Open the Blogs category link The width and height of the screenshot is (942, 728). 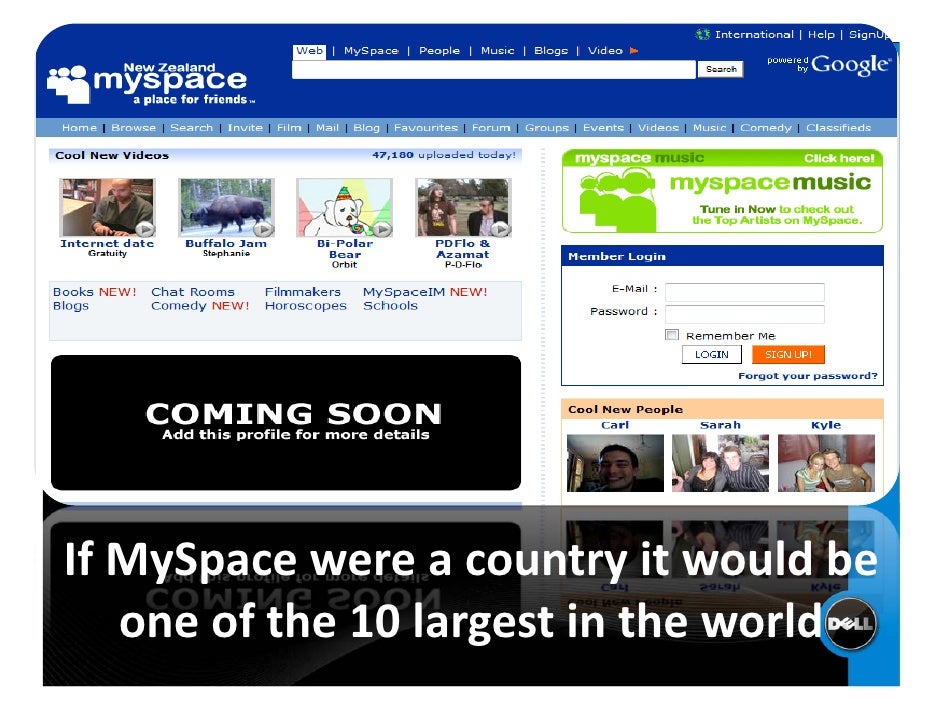click(71, 306)
